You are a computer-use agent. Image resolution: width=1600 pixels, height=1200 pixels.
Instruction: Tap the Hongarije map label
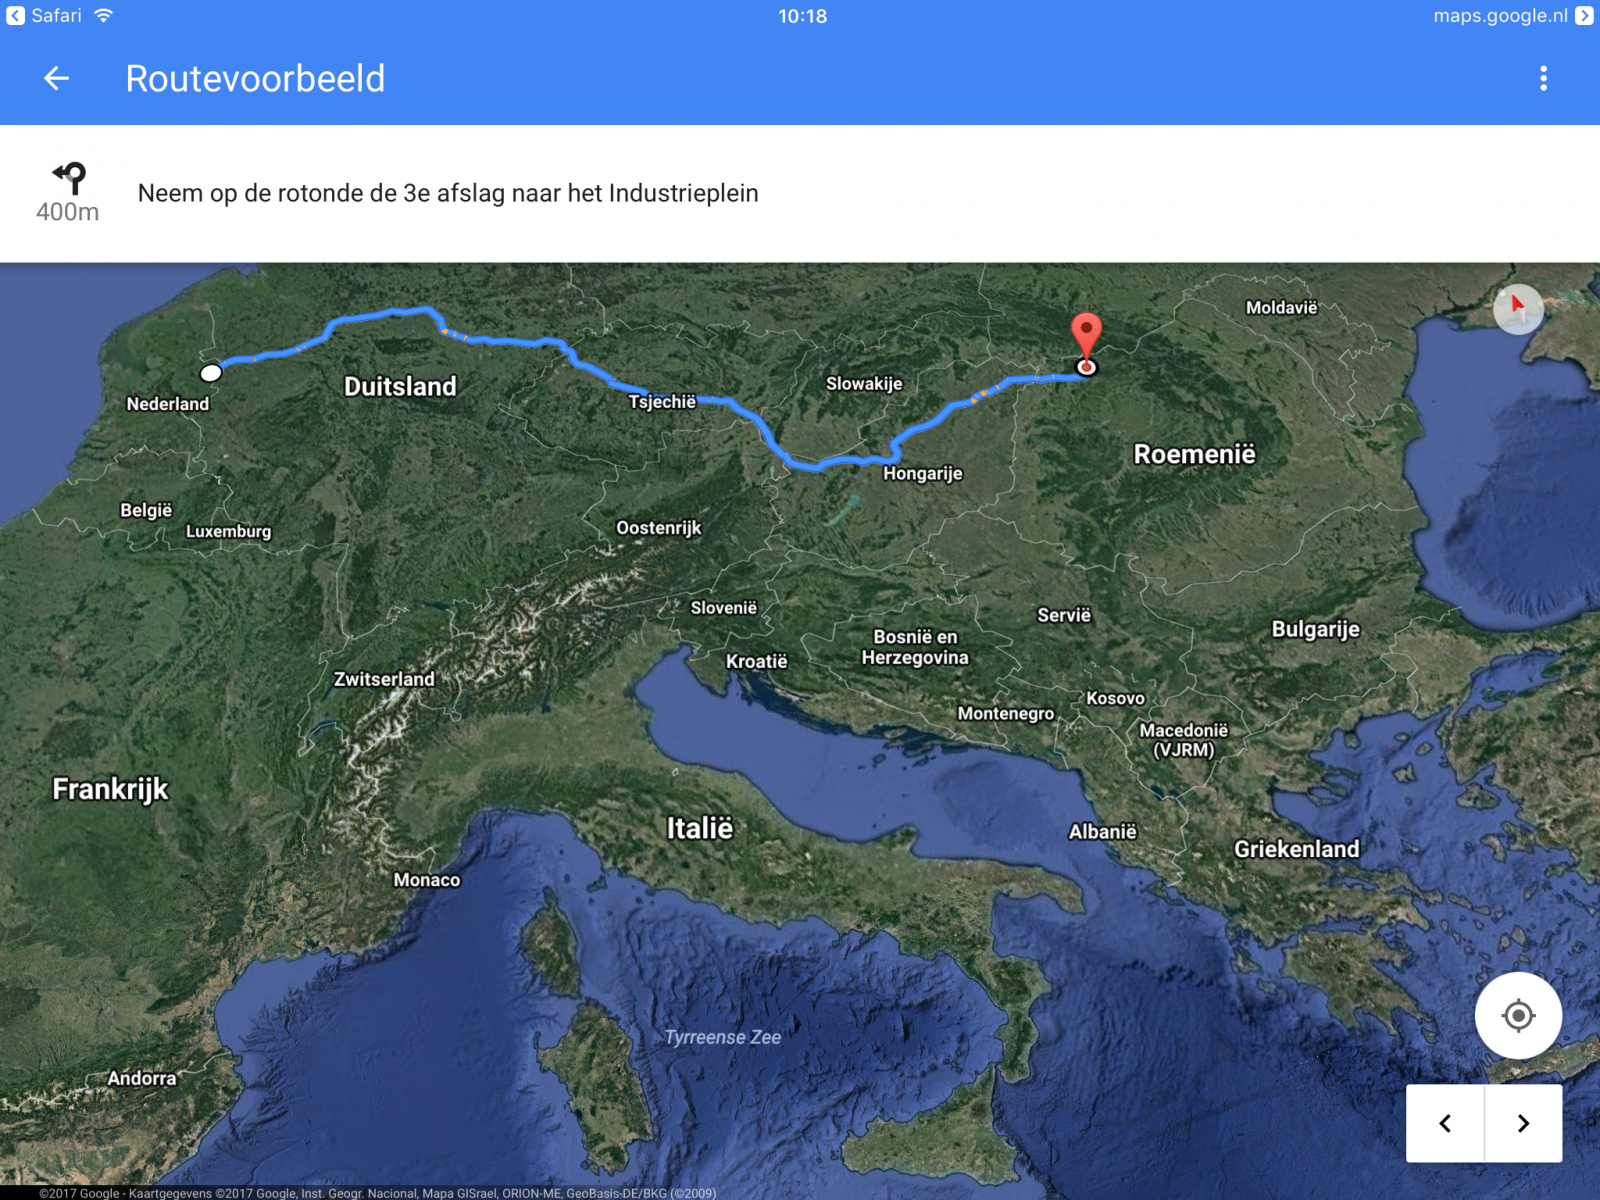click(922, 473)
